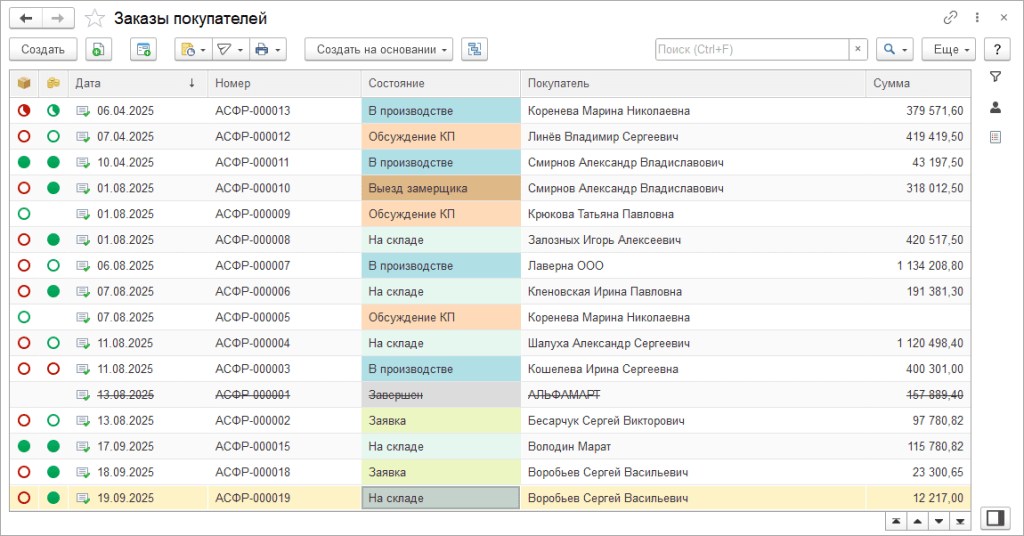Click the back navigation arrow

[x=26, y=18]
